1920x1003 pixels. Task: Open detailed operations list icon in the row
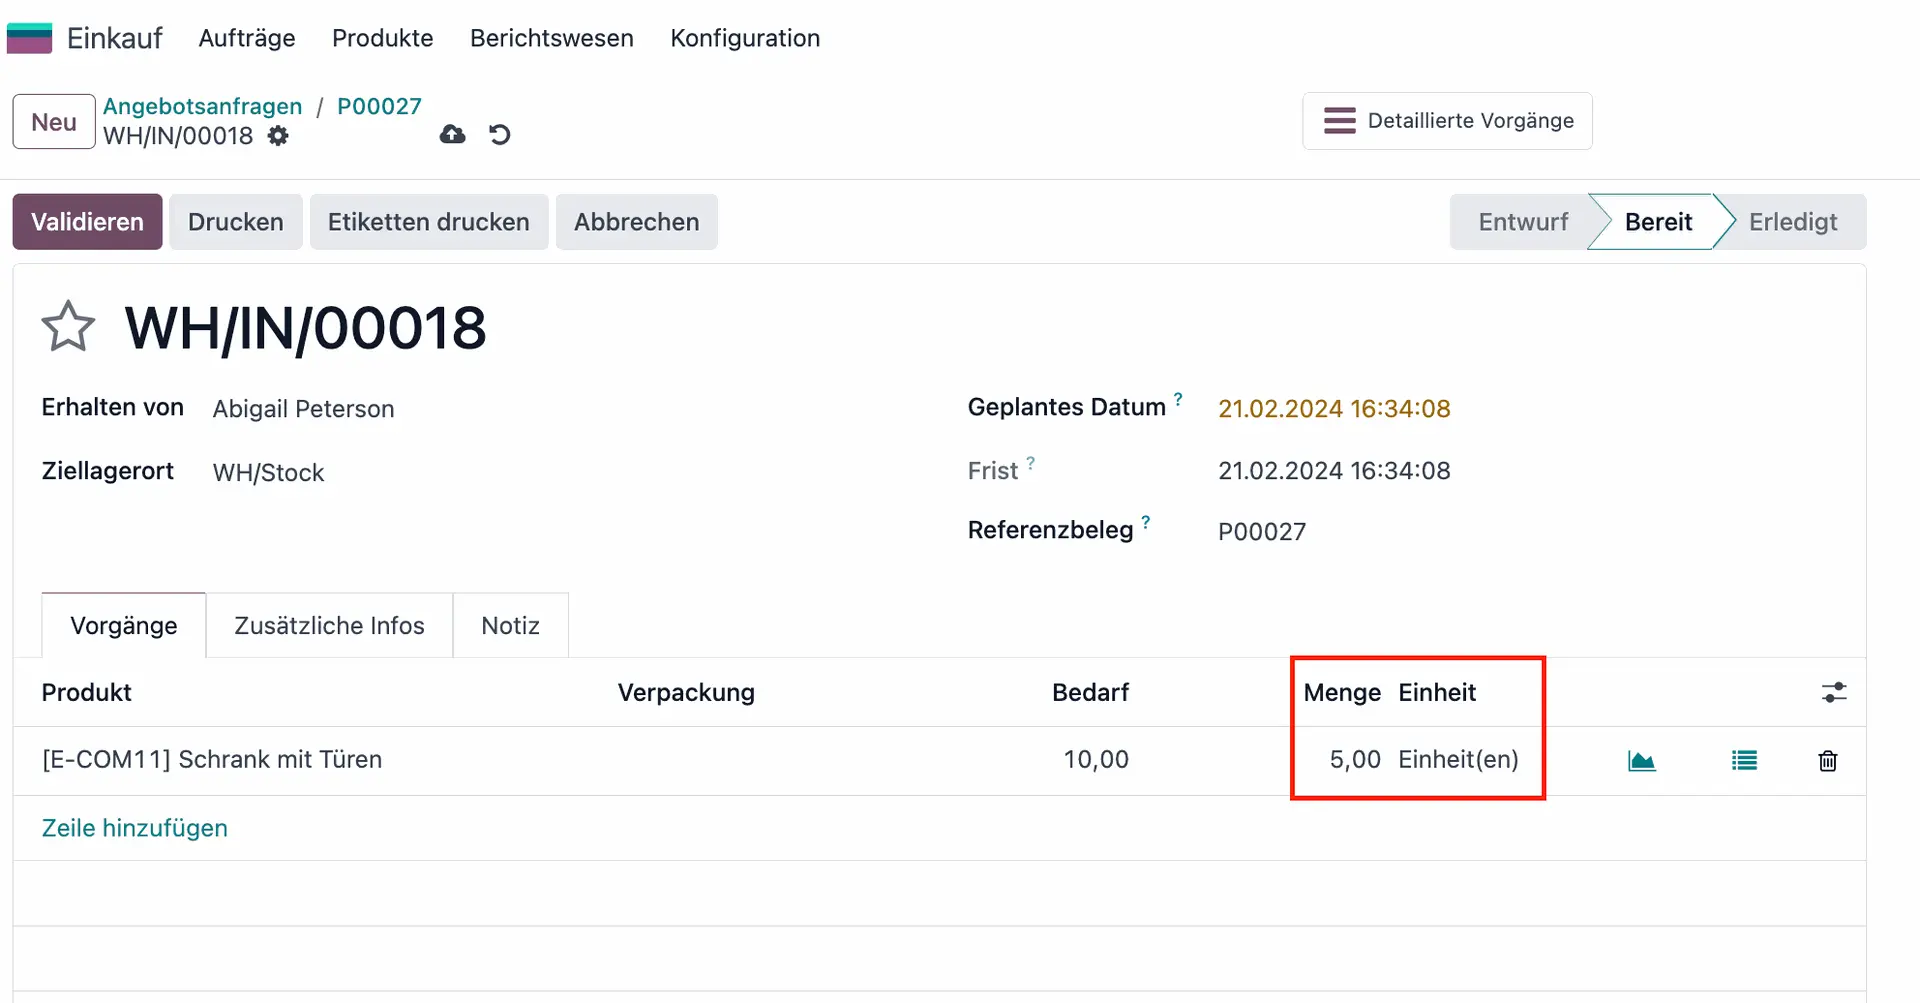1744,761
